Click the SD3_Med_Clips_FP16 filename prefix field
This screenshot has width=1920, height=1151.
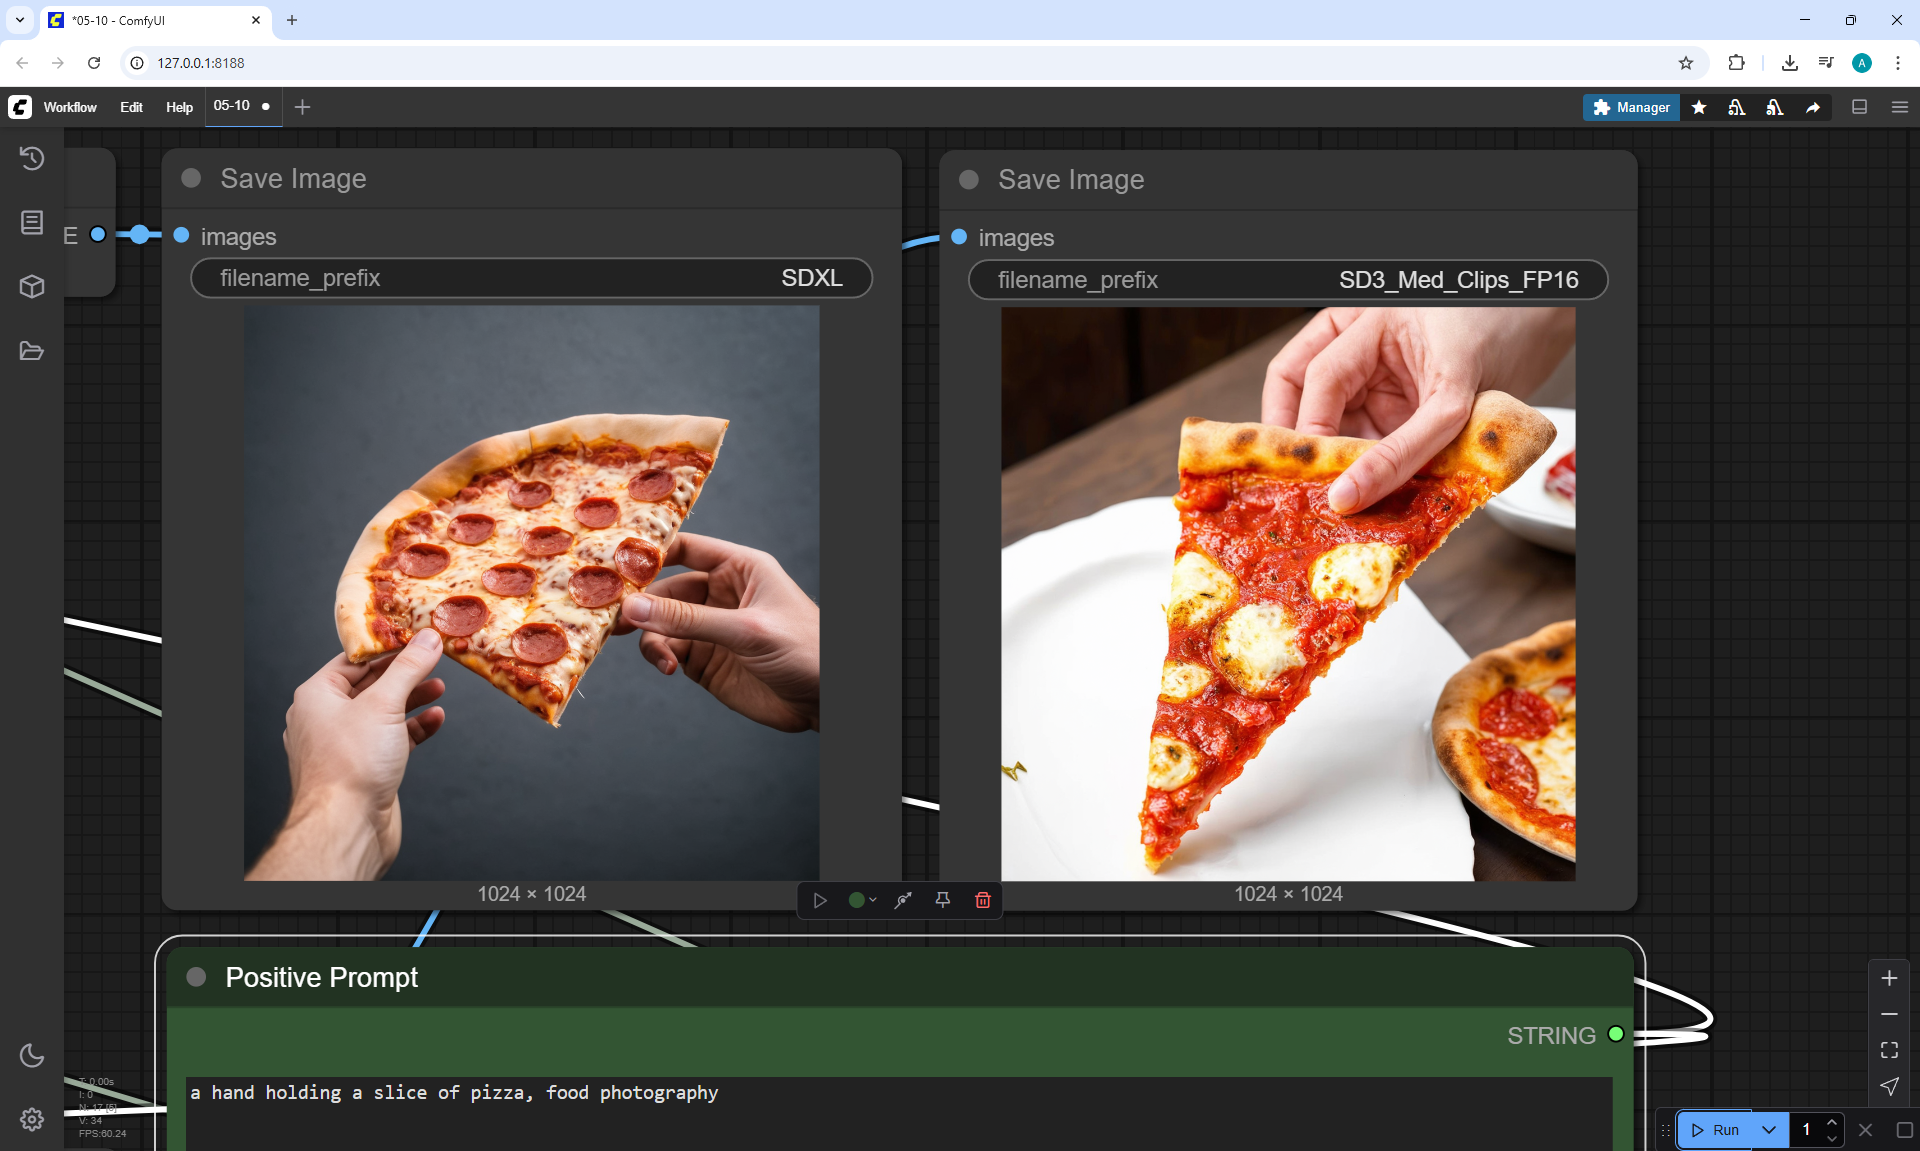point(1287,280)
